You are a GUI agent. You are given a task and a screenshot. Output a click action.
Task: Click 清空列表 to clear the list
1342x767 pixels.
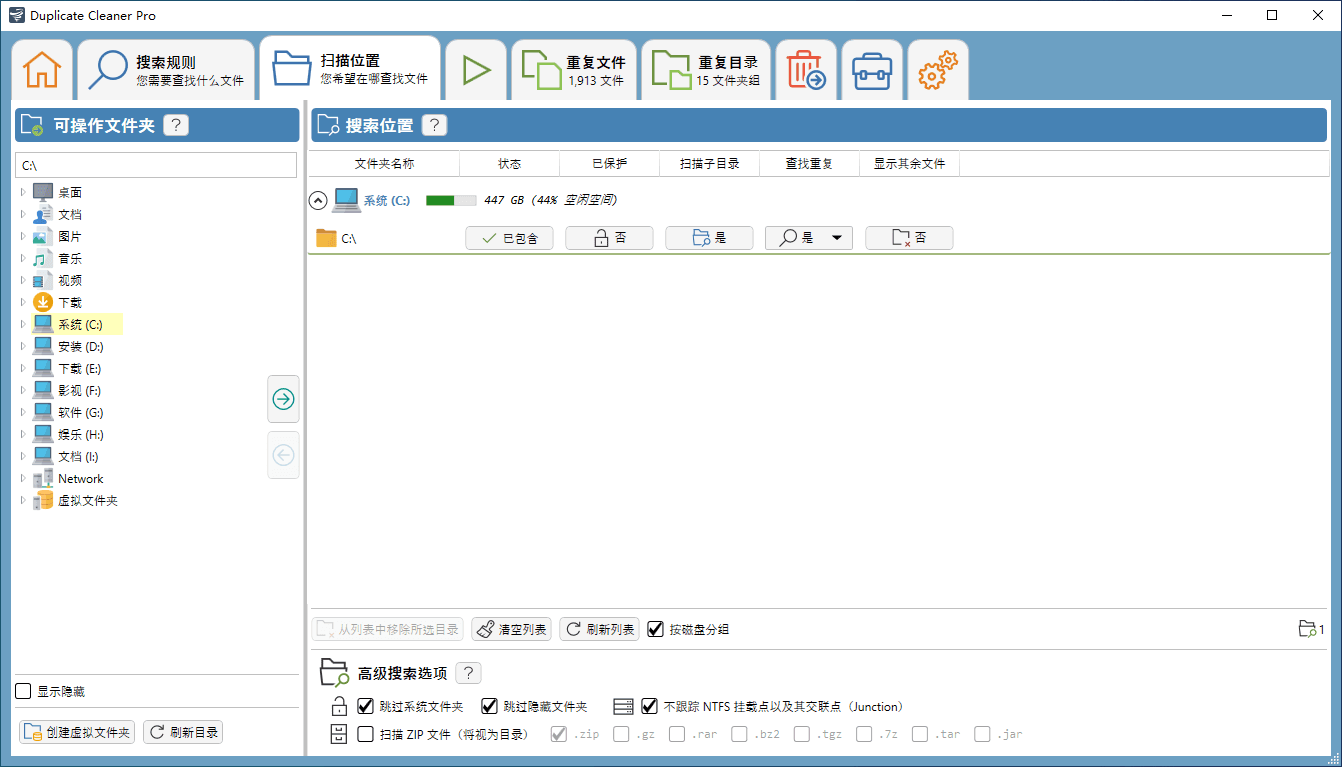tap(511, 629)
